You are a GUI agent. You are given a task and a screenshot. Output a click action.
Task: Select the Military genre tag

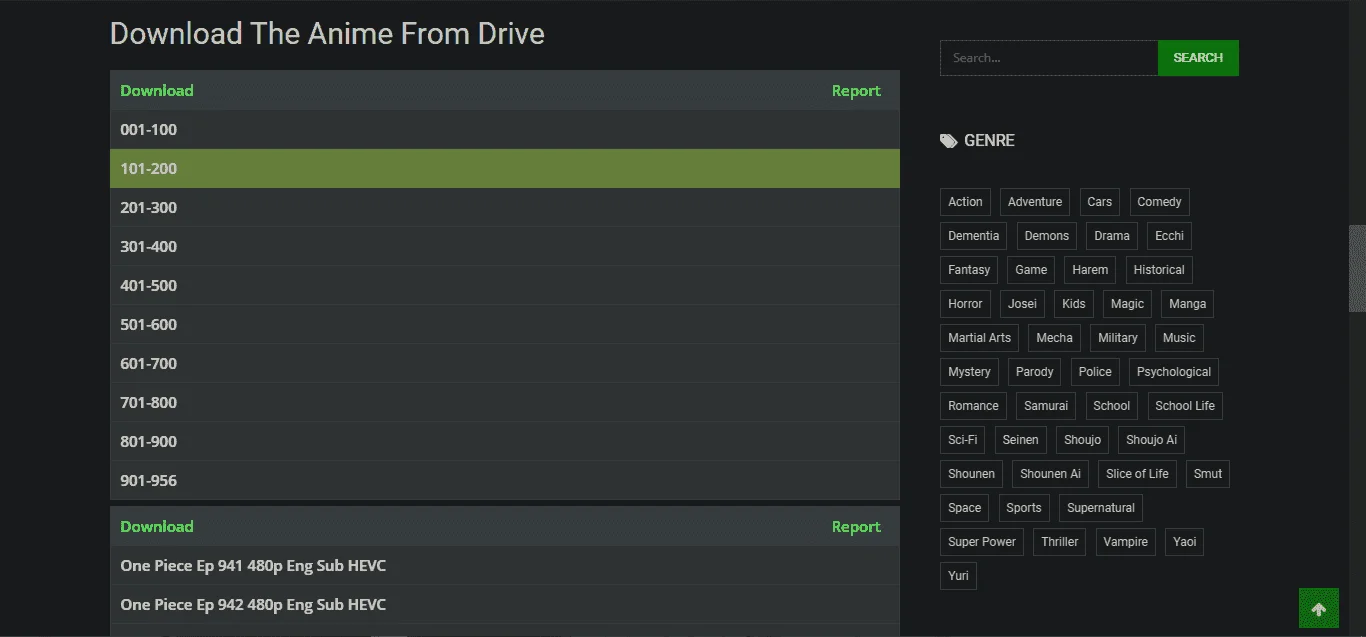point(1118,338)
